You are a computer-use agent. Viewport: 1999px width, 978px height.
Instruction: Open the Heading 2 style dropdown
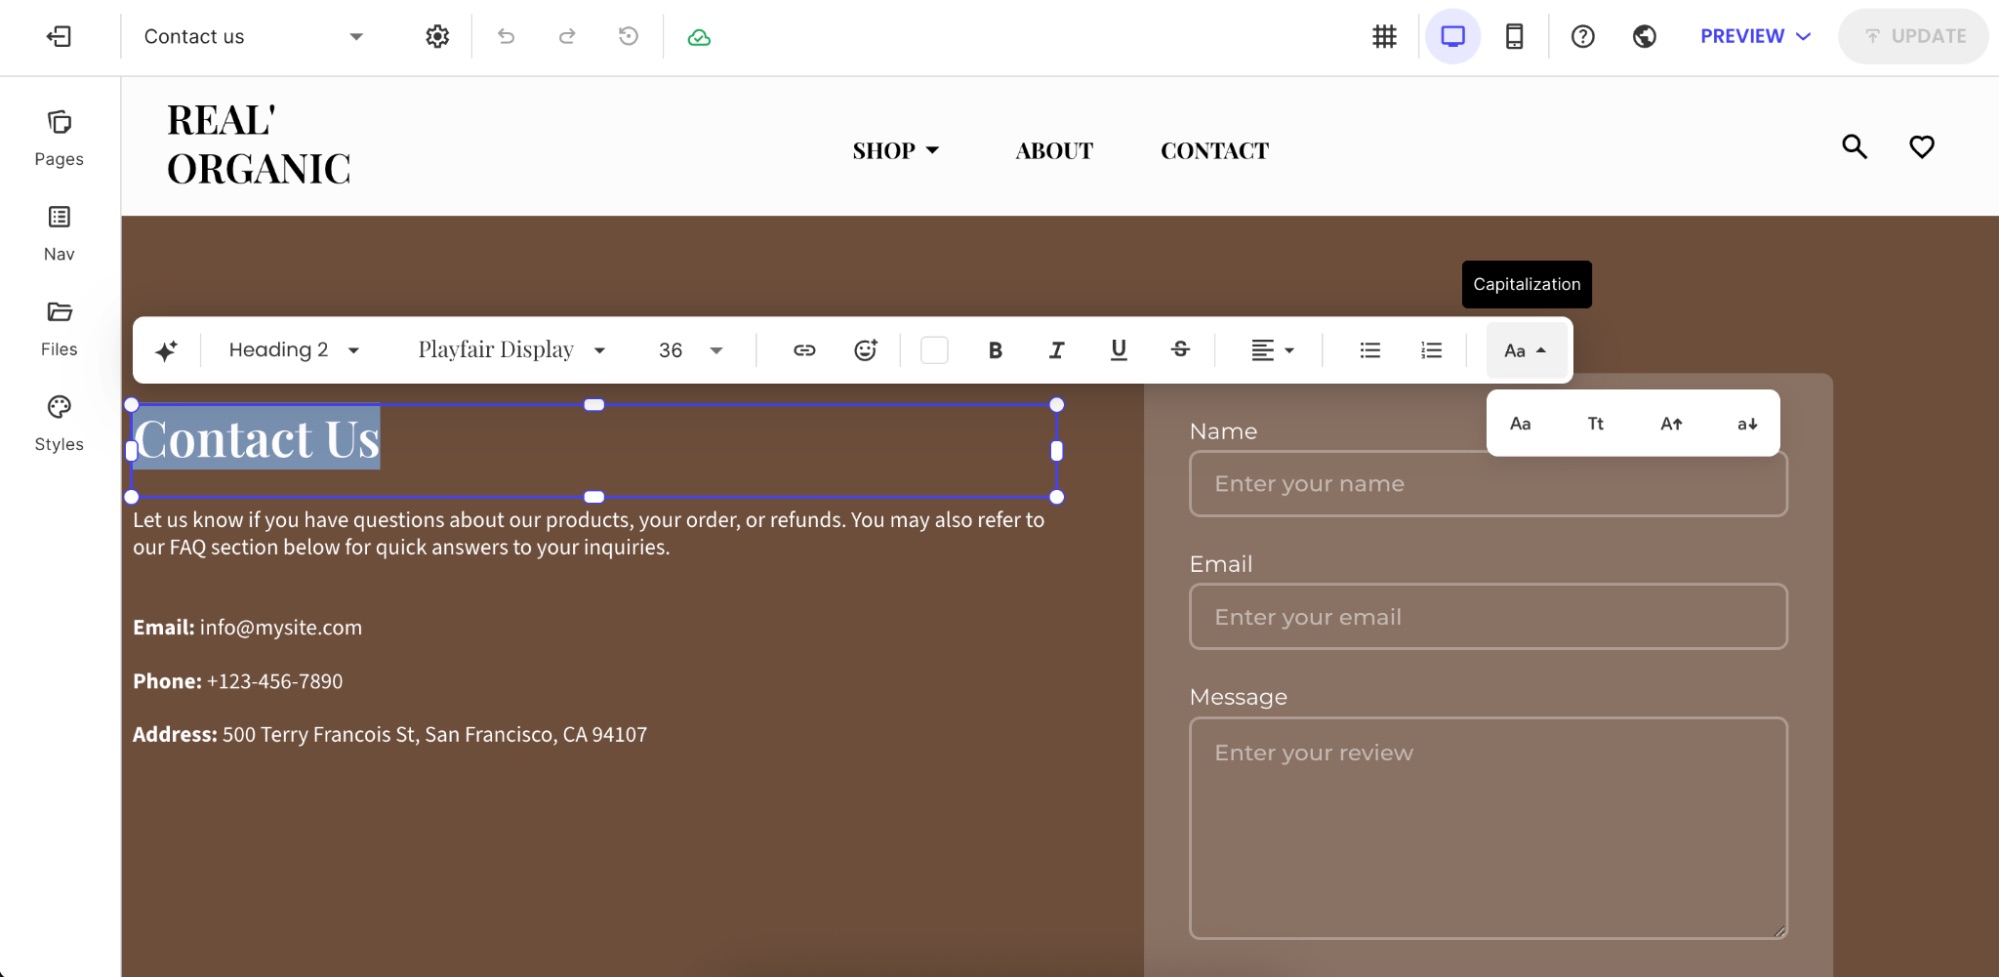point(294,350)
